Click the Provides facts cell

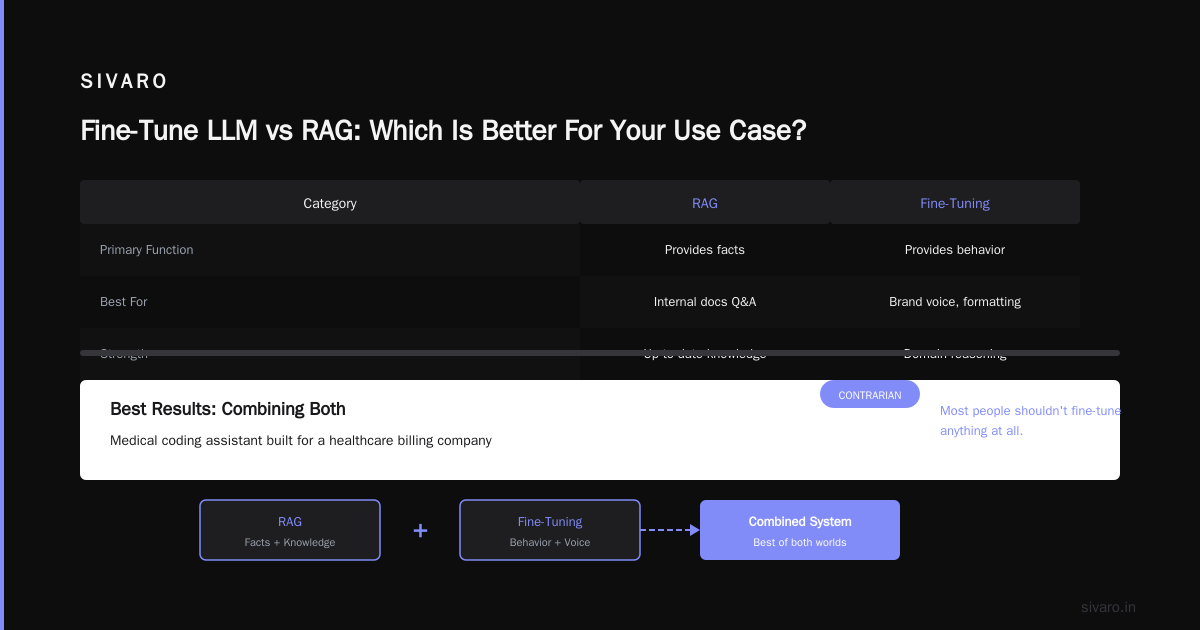point(705,250)
